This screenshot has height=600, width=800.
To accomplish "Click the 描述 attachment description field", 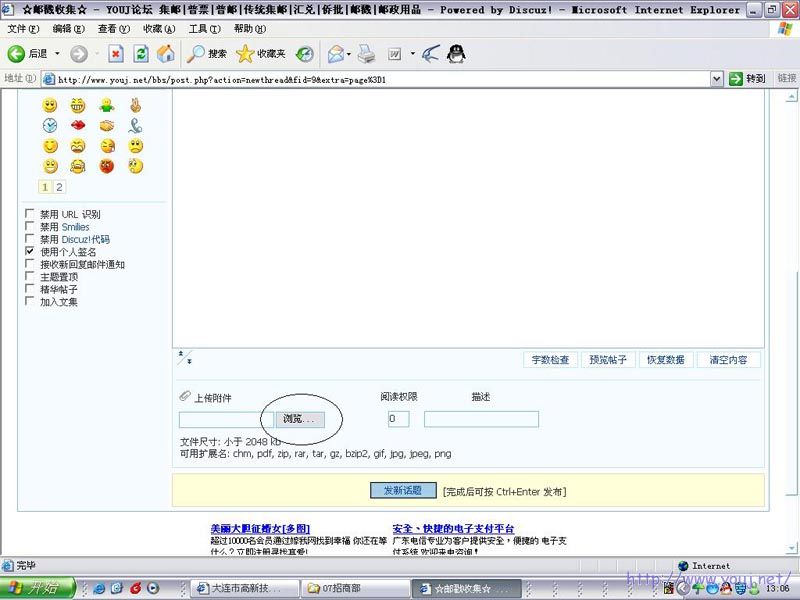I will pos(481,419).
